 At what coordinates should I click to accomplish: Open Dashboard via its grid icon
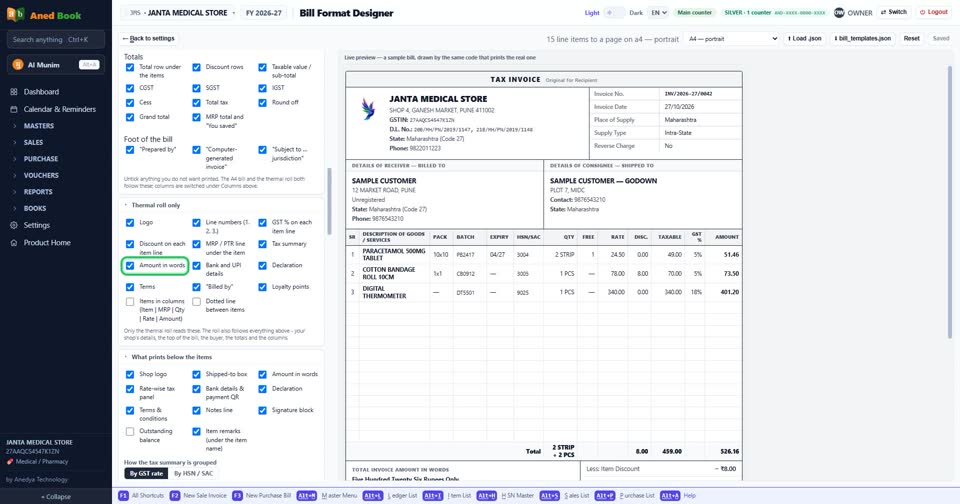point(13,92)
